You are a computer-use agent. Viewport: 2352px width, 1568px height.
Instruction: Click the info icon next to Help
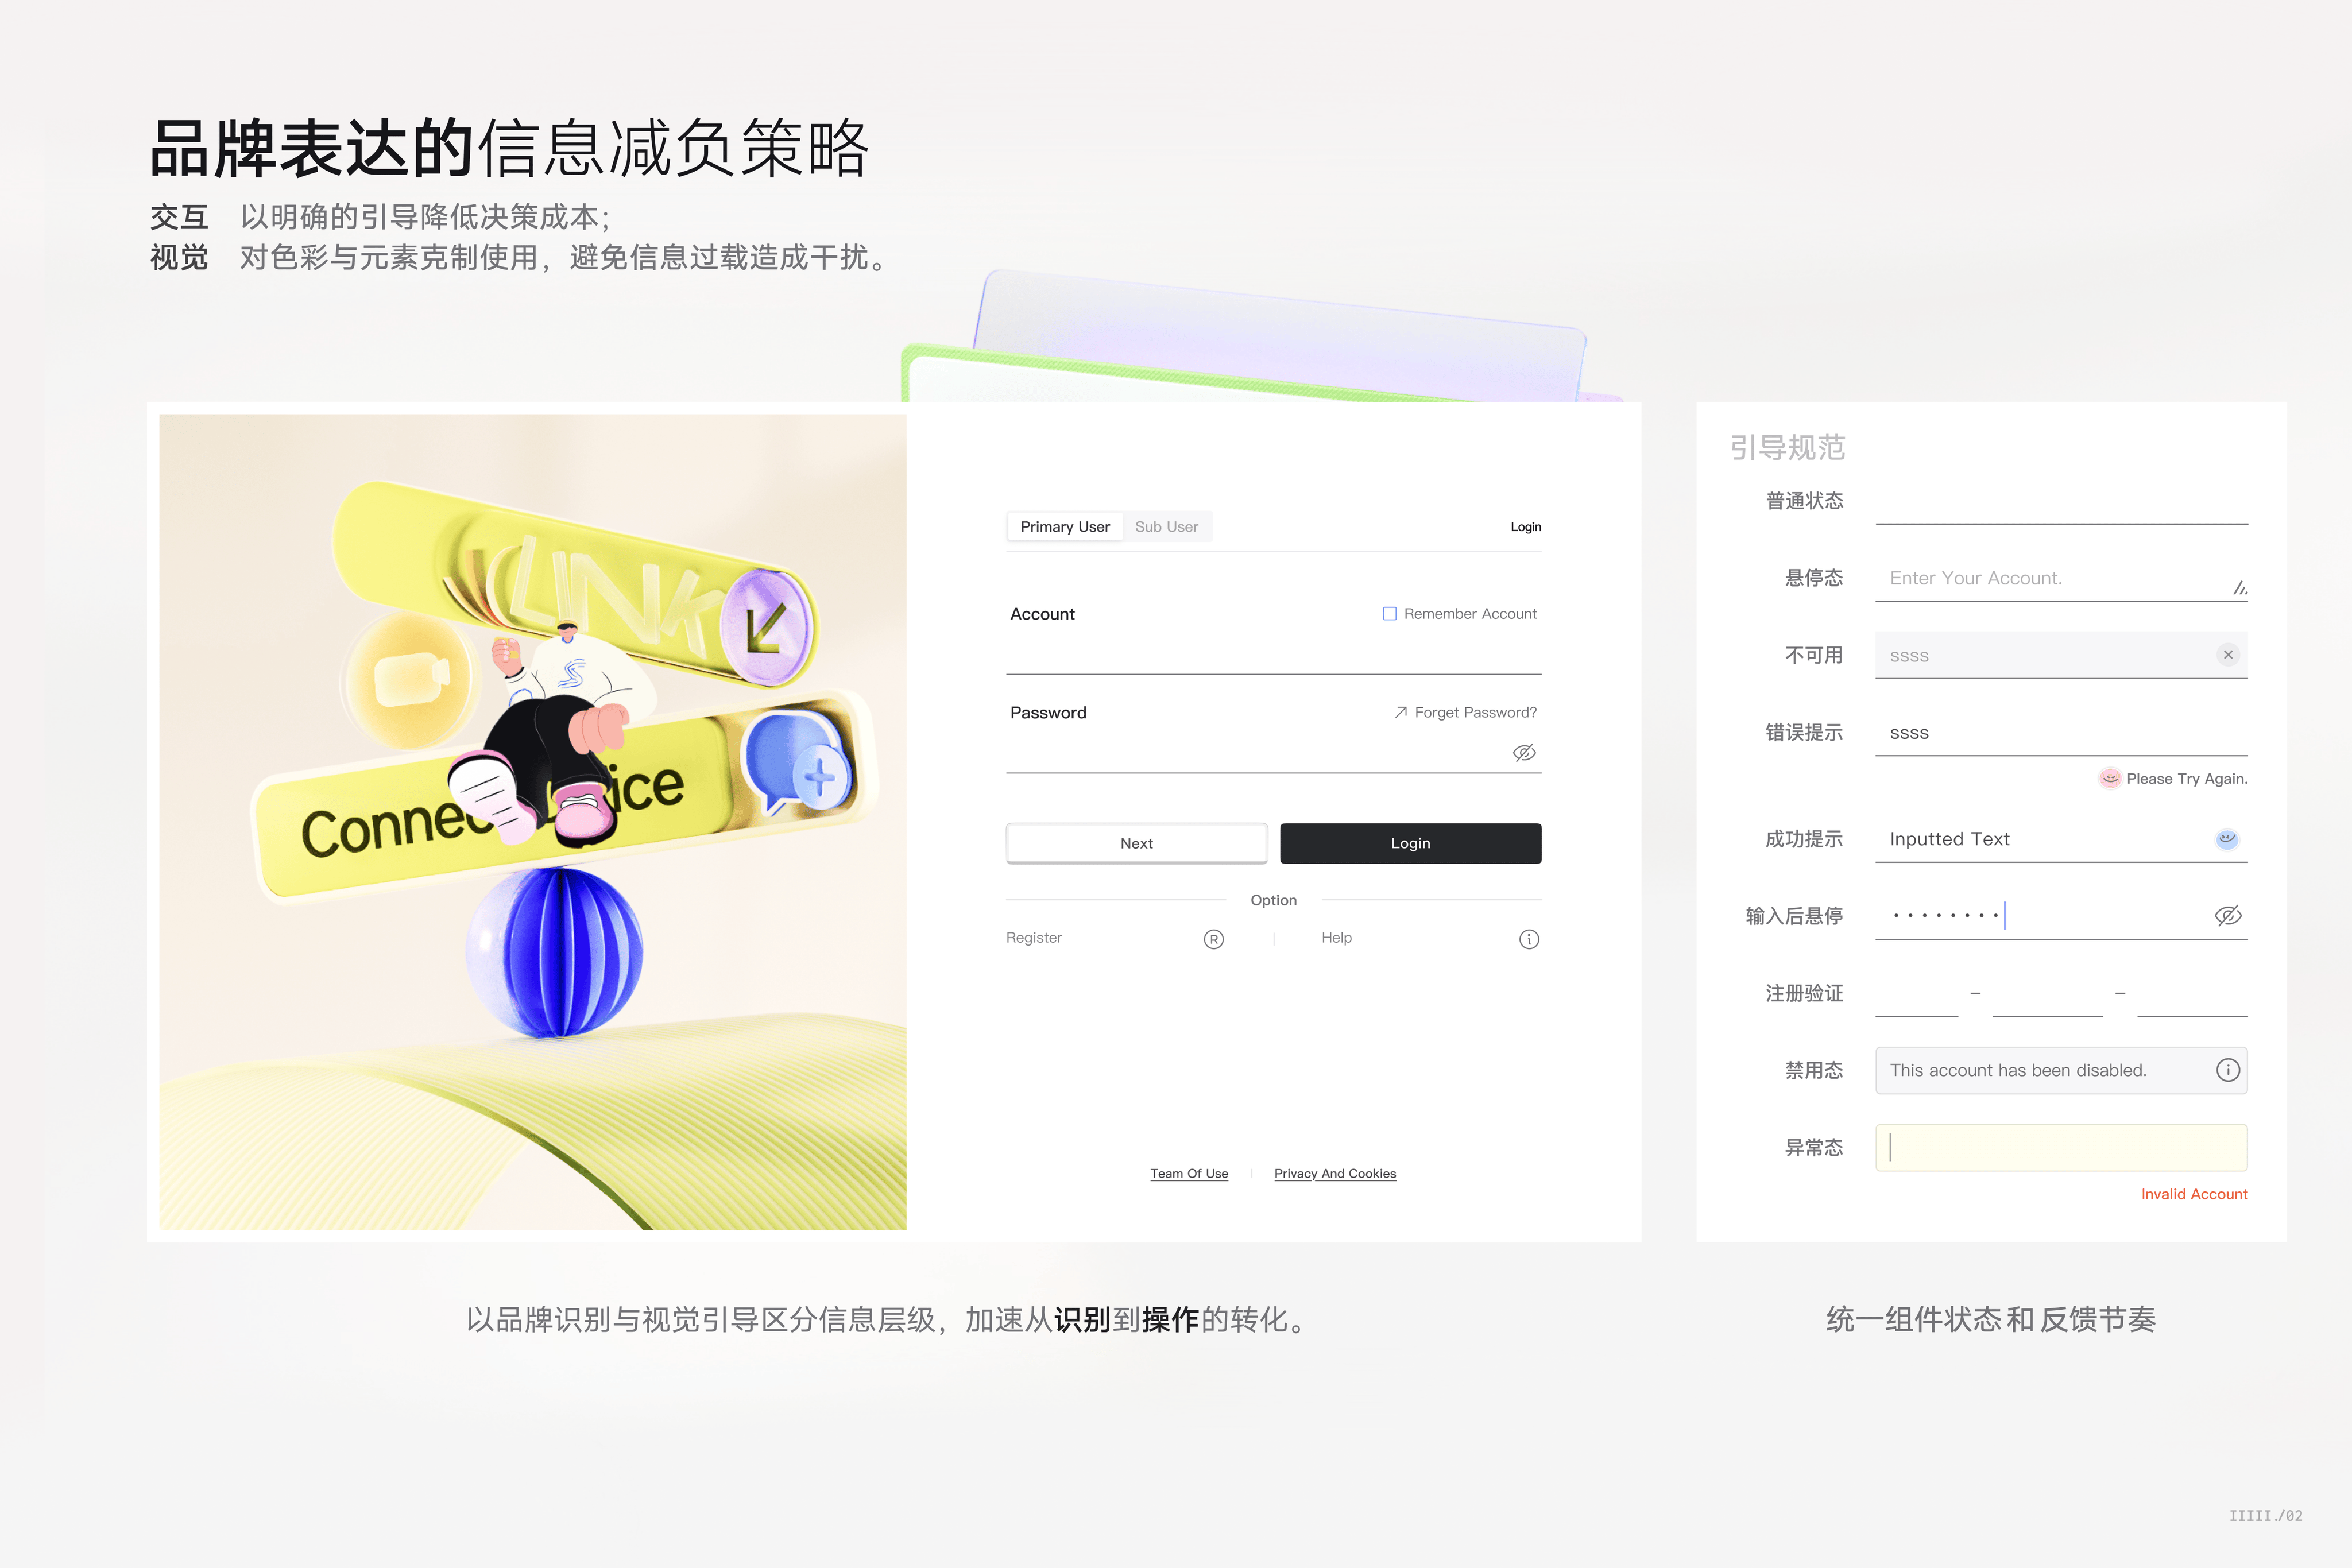point(1529,939)
